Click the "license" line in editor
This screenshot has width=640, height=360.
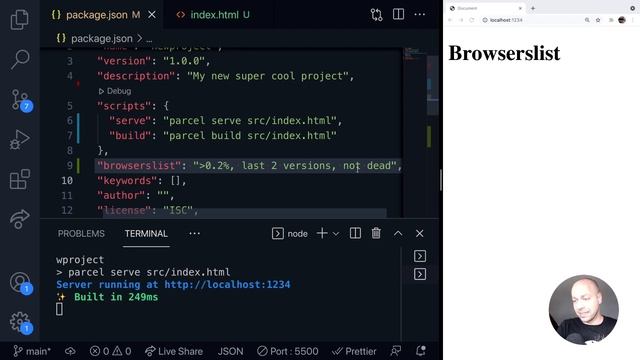147,211
